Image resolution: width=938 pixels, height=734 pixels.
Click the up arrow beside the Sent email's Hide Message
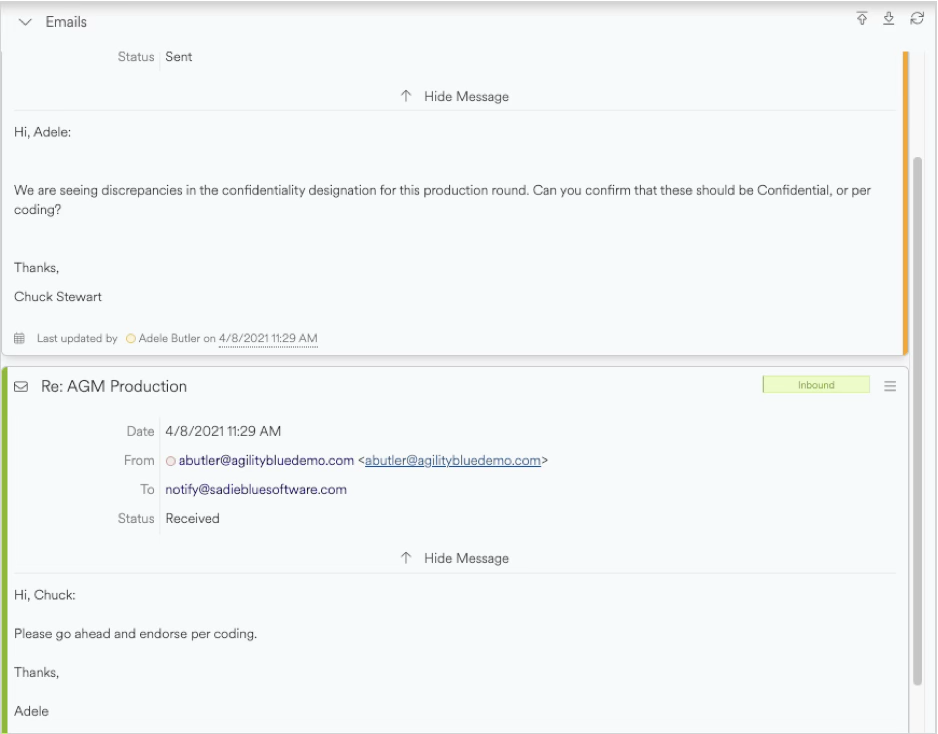[406, 96]
